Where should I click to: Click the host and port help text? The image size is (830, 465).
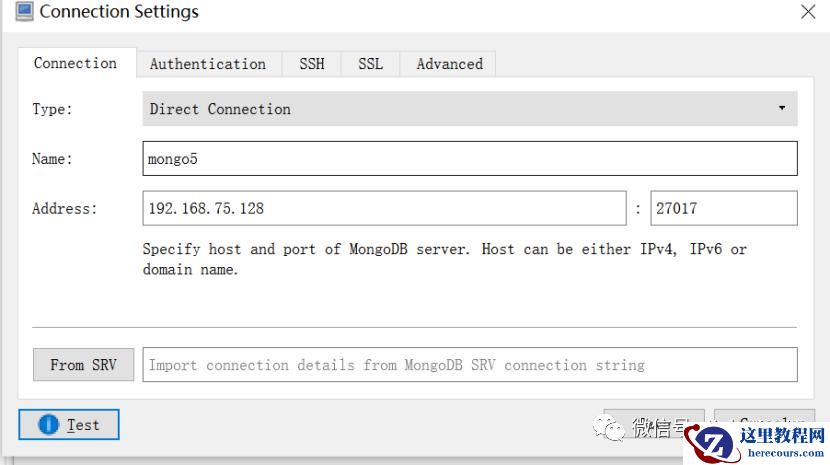click(x=445, y=259)
